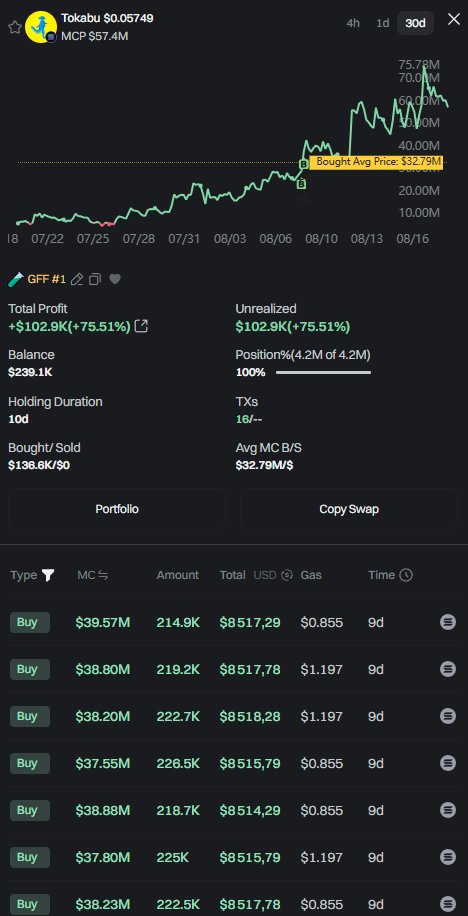Select the 30d chart timeframe
The width and height of the screenshot is (468, 916).
(415, 23)
